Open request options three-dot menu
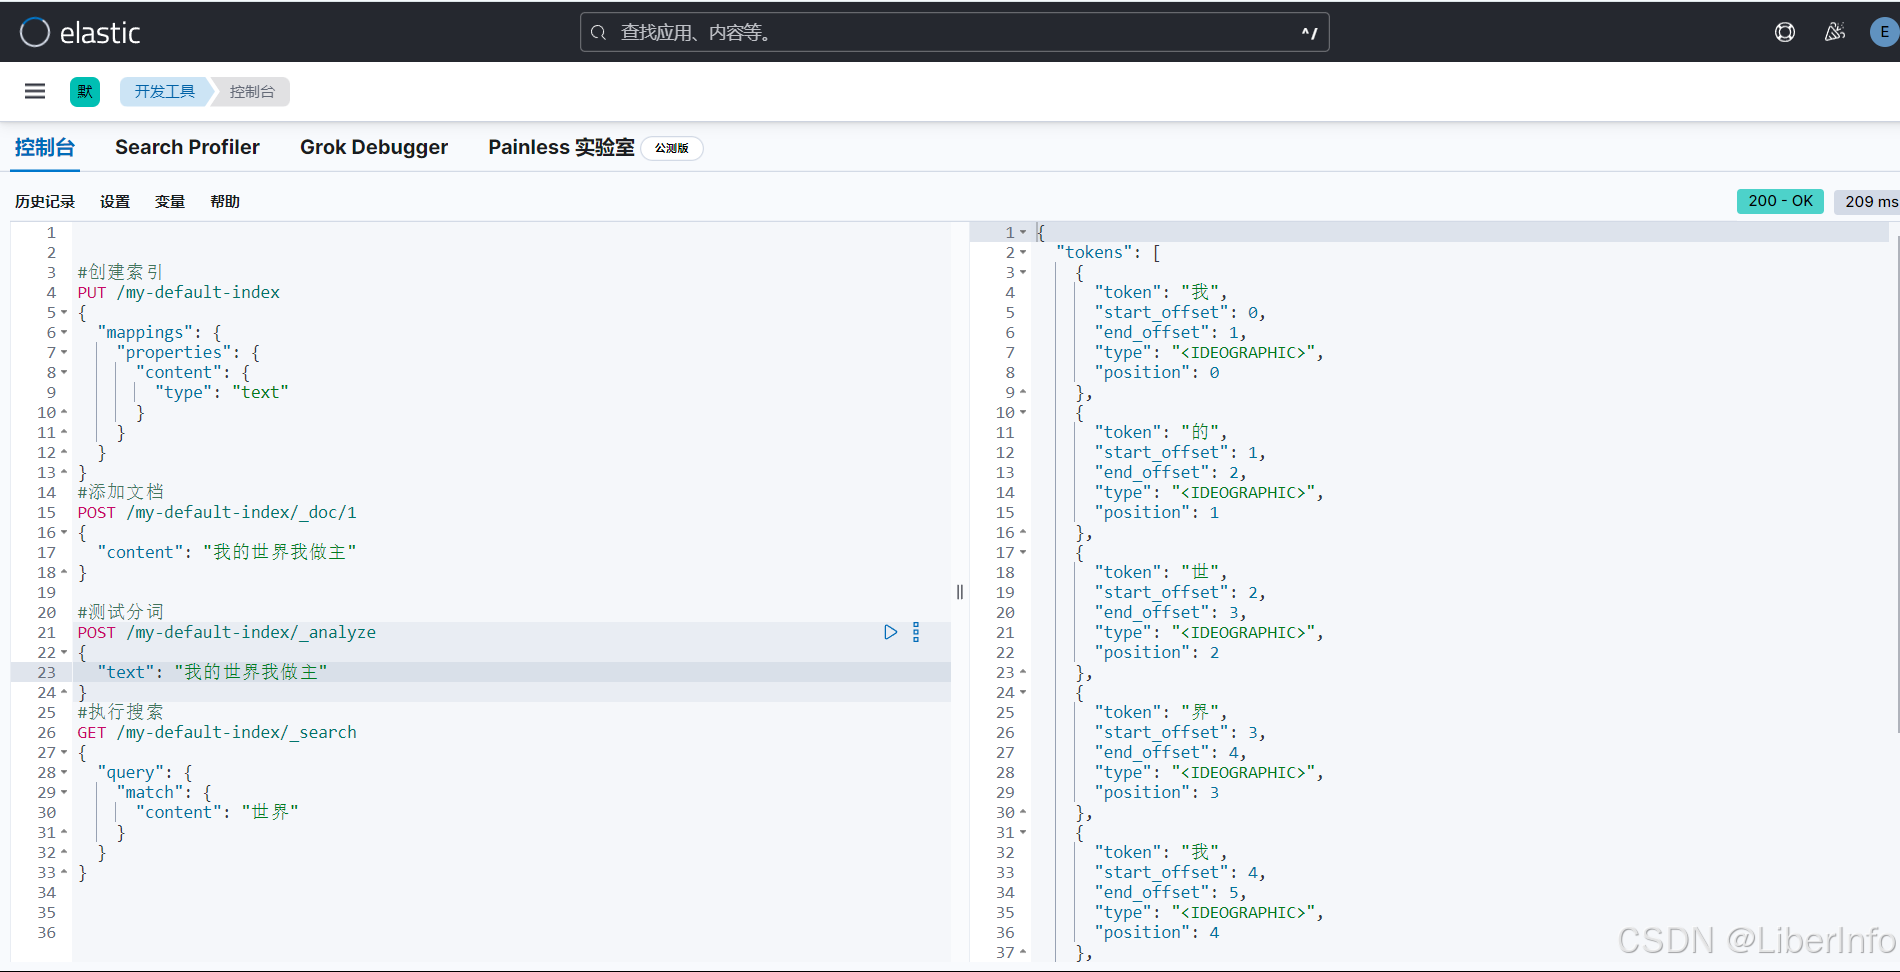1900x972 pixels. click(x=916, y=632)
